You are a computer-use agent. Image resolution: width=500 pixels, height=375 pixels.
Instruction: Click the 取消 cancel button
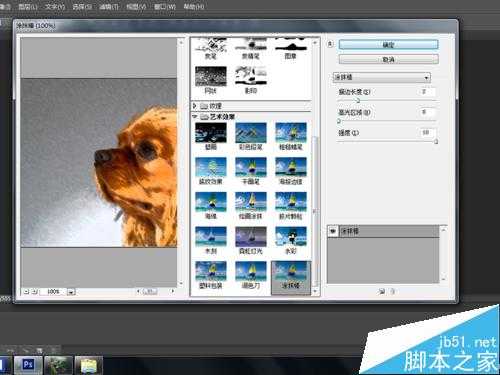coord(388,59)
